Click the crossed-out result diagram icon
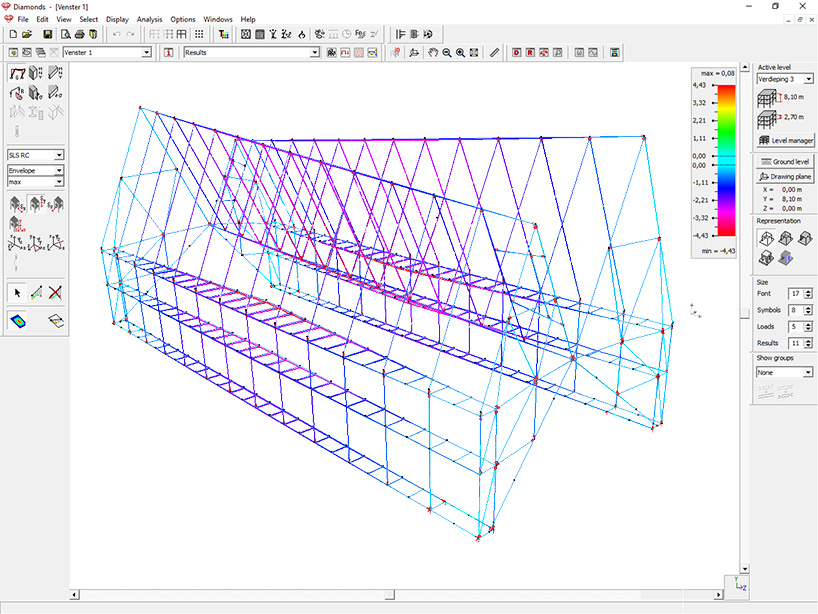Viewport: 818px width, 614px height. [55, 293]
